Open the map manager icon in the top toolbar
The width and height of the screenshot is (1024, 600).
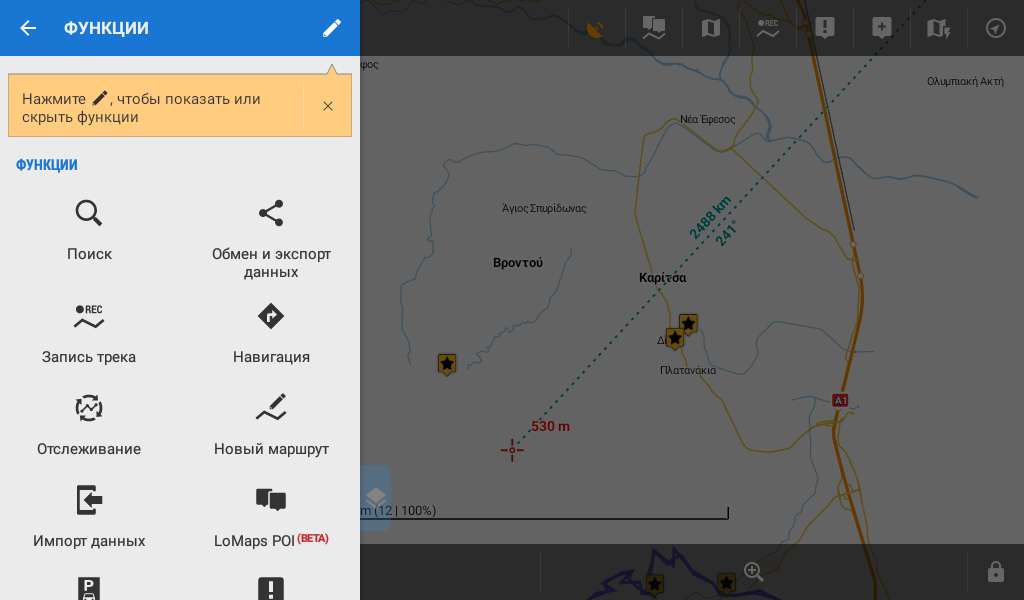pos(711,28)
